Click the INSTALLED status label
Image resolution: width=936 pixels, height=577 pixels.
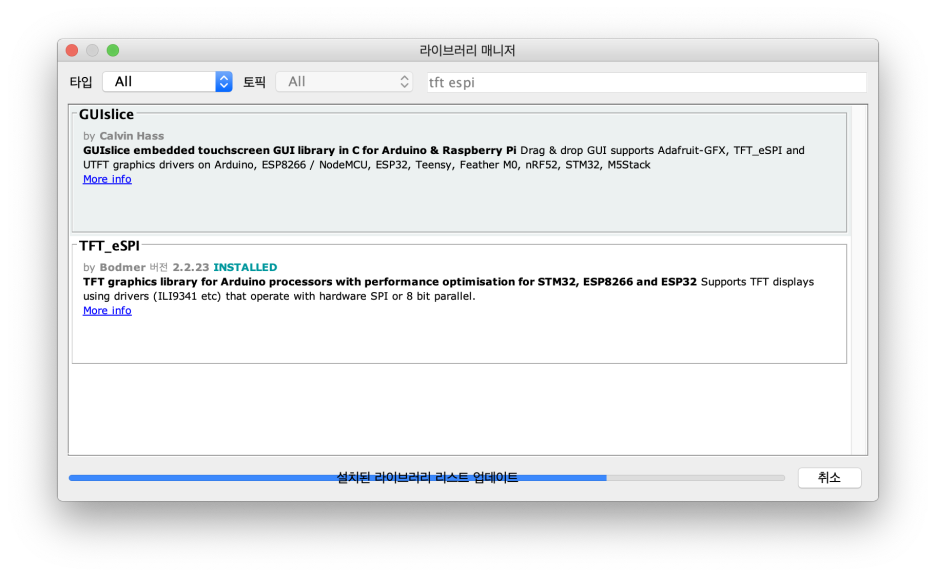point(245,267)
